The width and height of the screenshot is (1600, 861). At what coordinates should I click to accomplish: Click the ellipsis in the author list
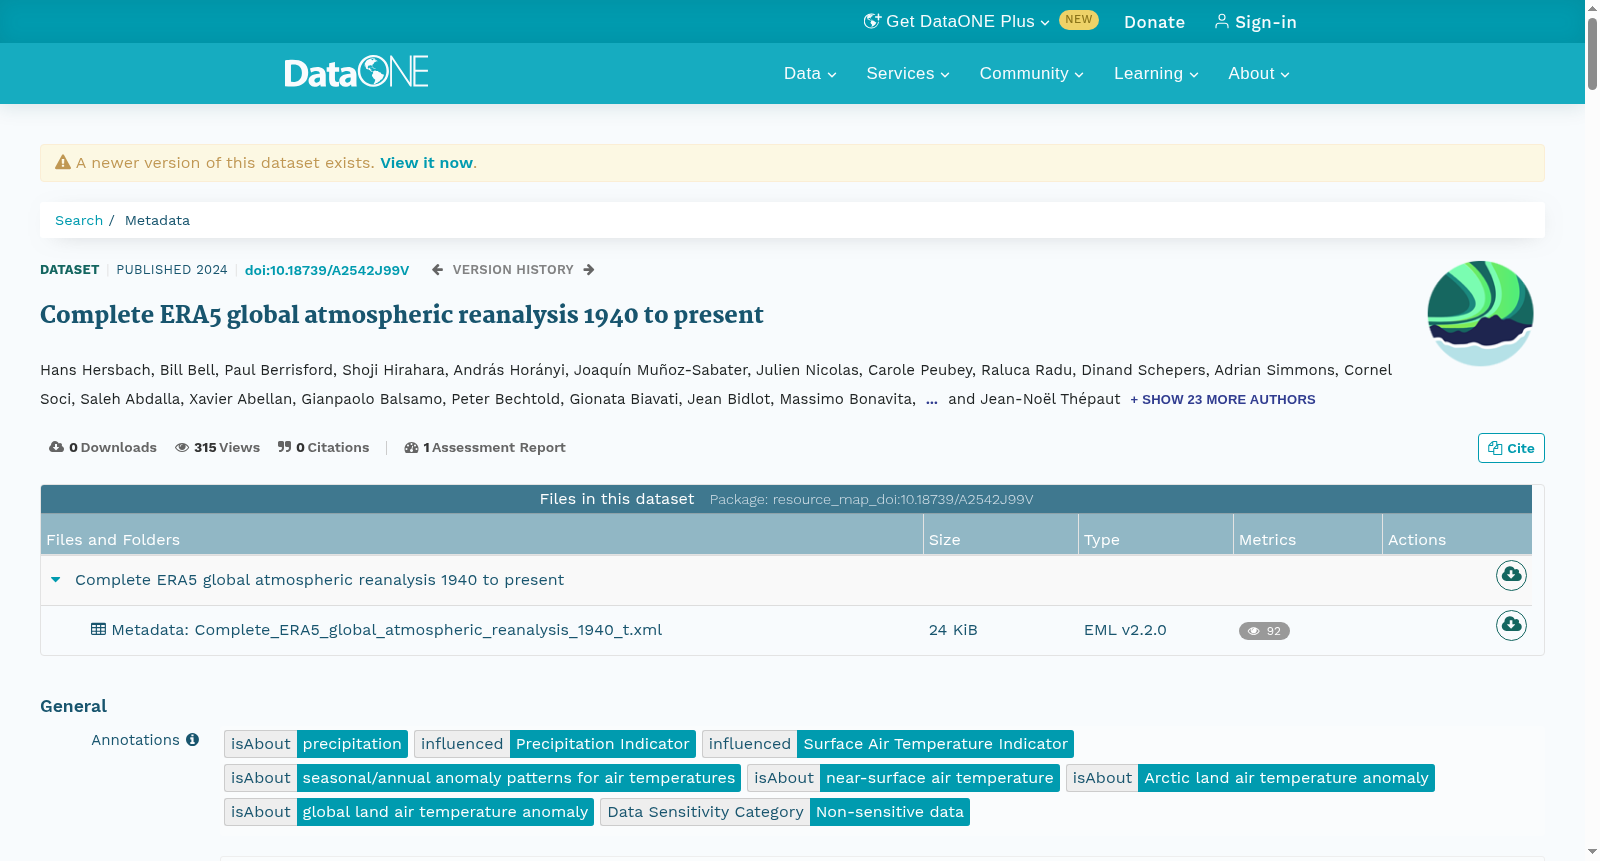click(x=932, y=399)
